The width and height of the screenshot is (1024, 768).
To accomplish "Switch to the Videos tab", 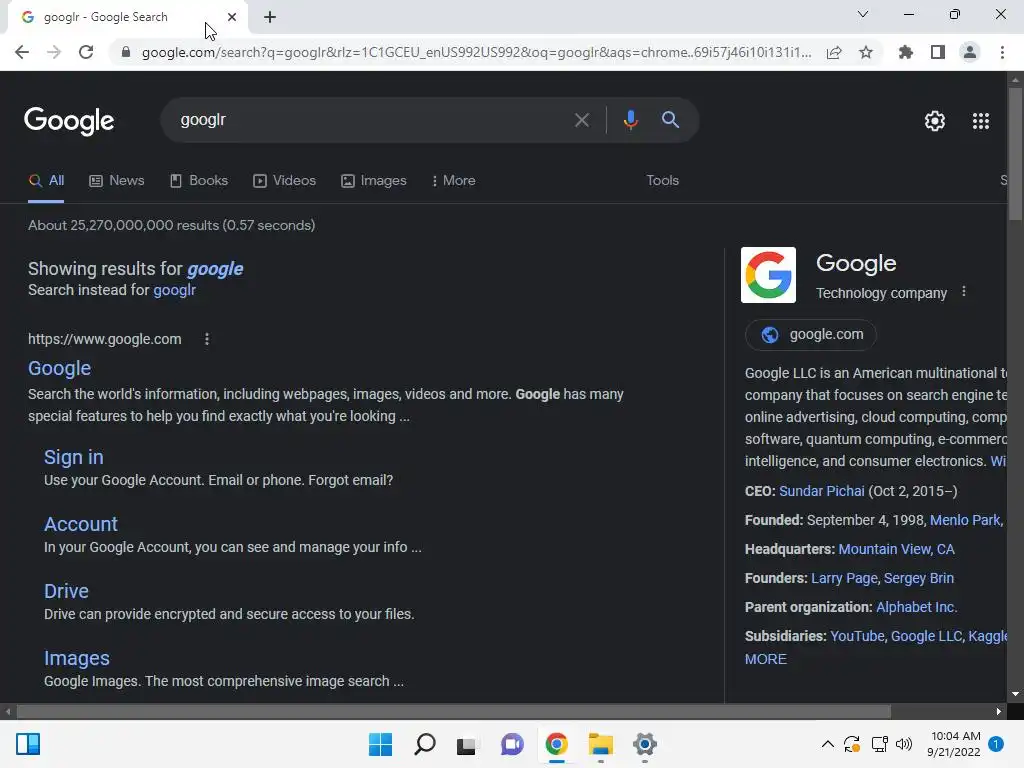I will coord(284,181).
